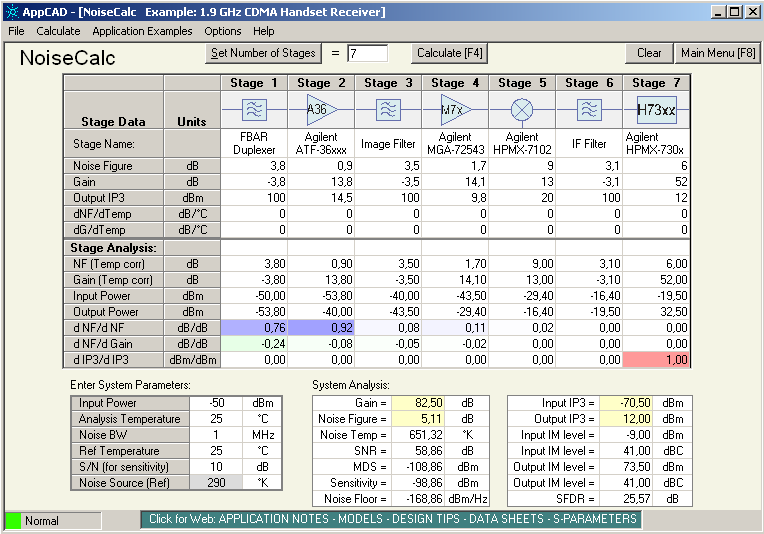Select Stage 7 Output IP3 cell 12
The image size is (764, 534).
(x=656, y=198)
